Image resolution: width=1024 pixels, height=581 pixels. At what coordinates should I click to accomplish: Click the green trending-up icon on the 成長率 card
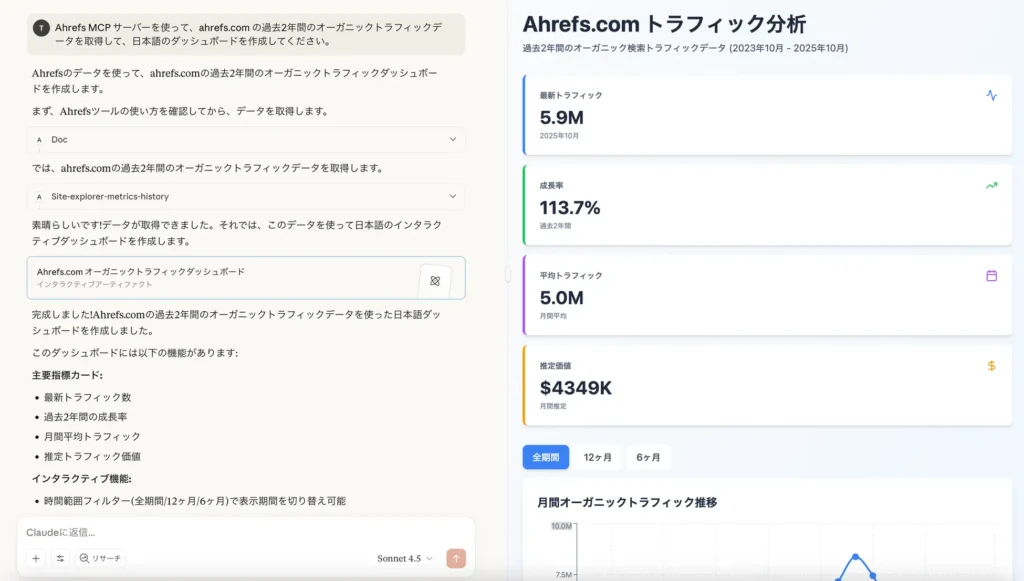pos(991,187)
